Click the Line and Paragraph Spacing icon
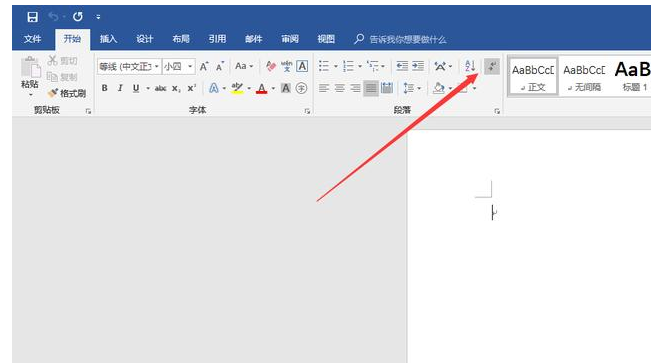Screen dimensions: 651x363 (409, 88)
